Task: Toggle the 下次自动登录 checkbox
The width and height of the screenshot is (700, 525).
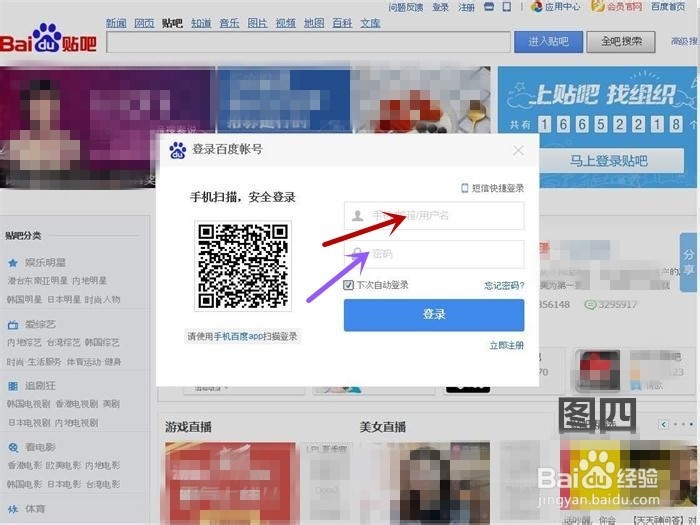Action: click(x=348, y=285)
